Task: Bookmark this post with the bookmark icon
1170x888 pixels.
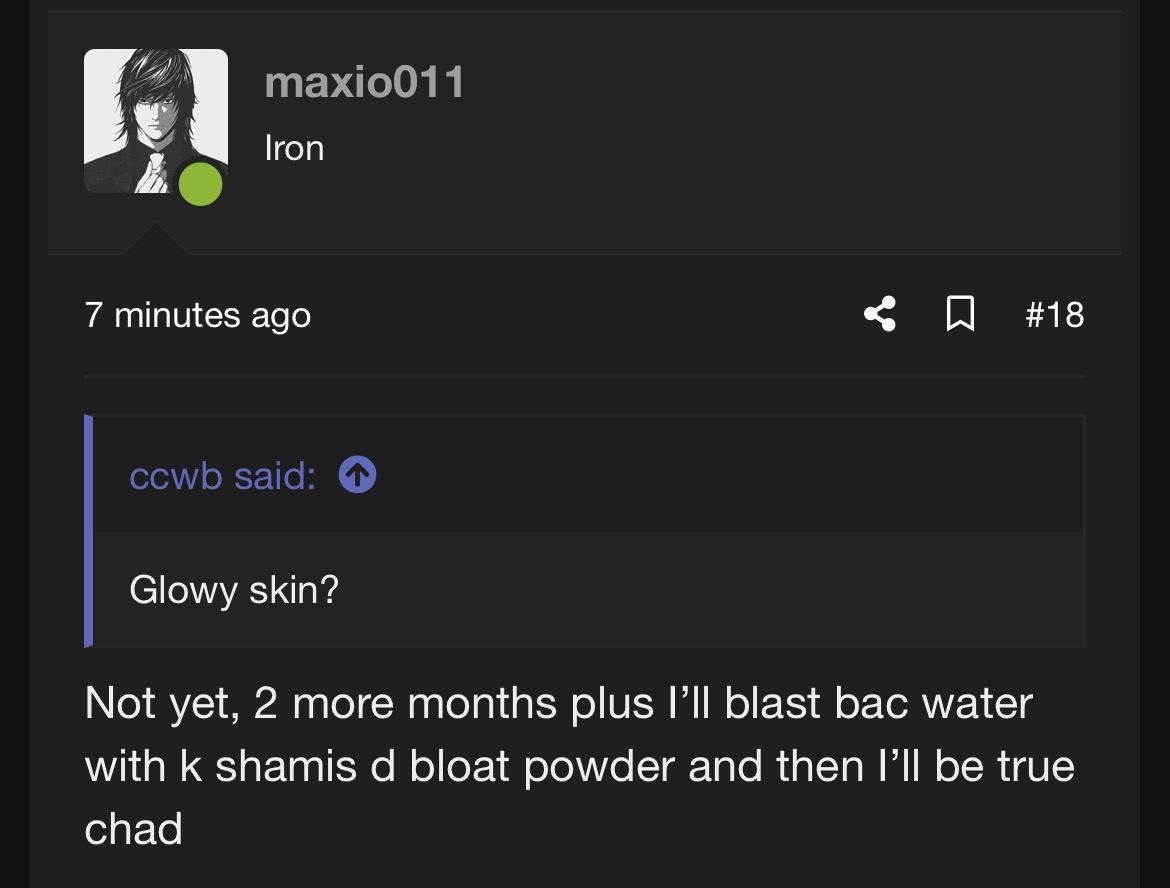Action: (x=960, y=315)
